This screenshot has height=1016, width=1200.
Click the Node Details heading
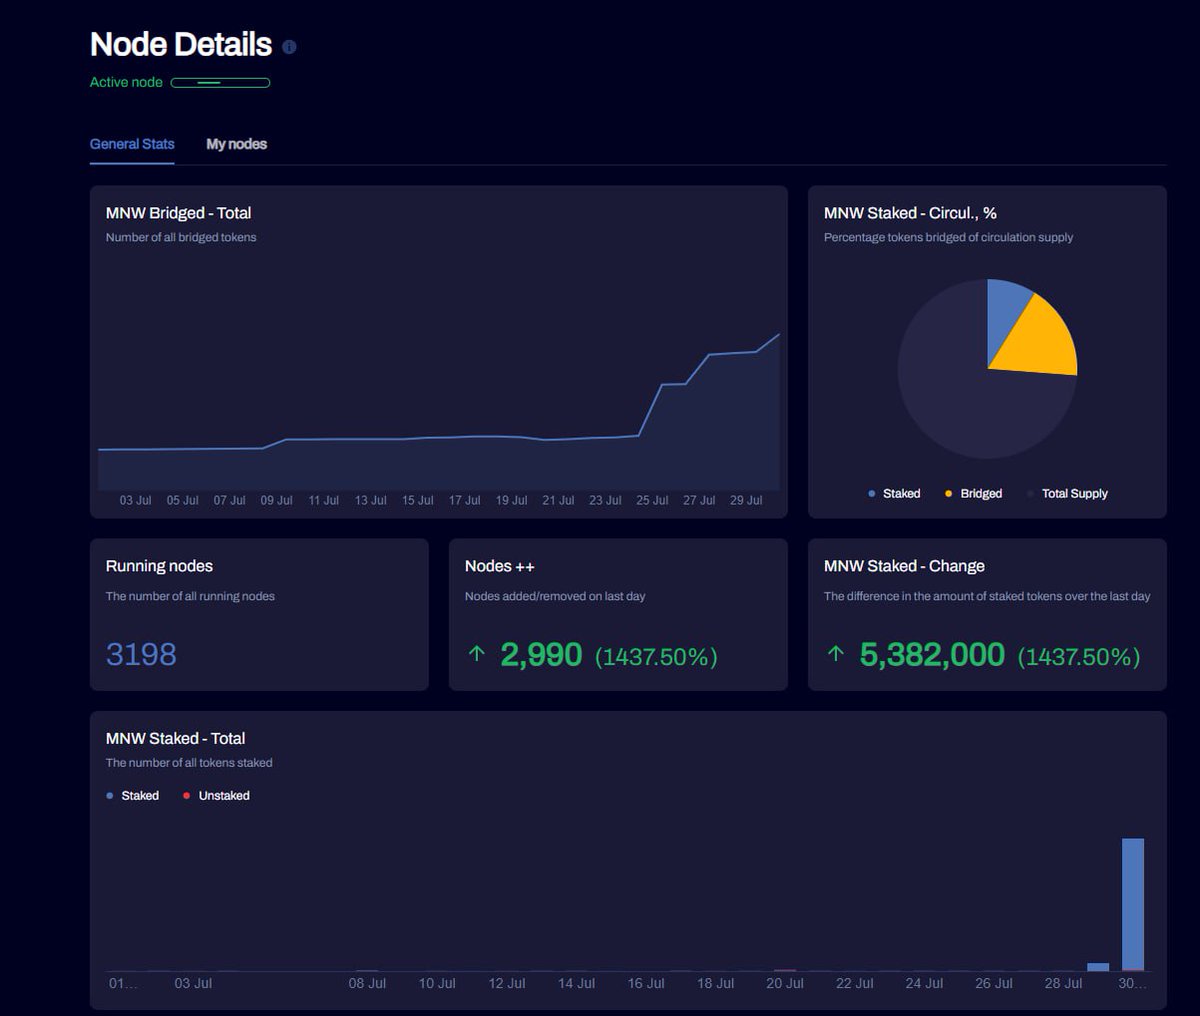coord(181,45)
